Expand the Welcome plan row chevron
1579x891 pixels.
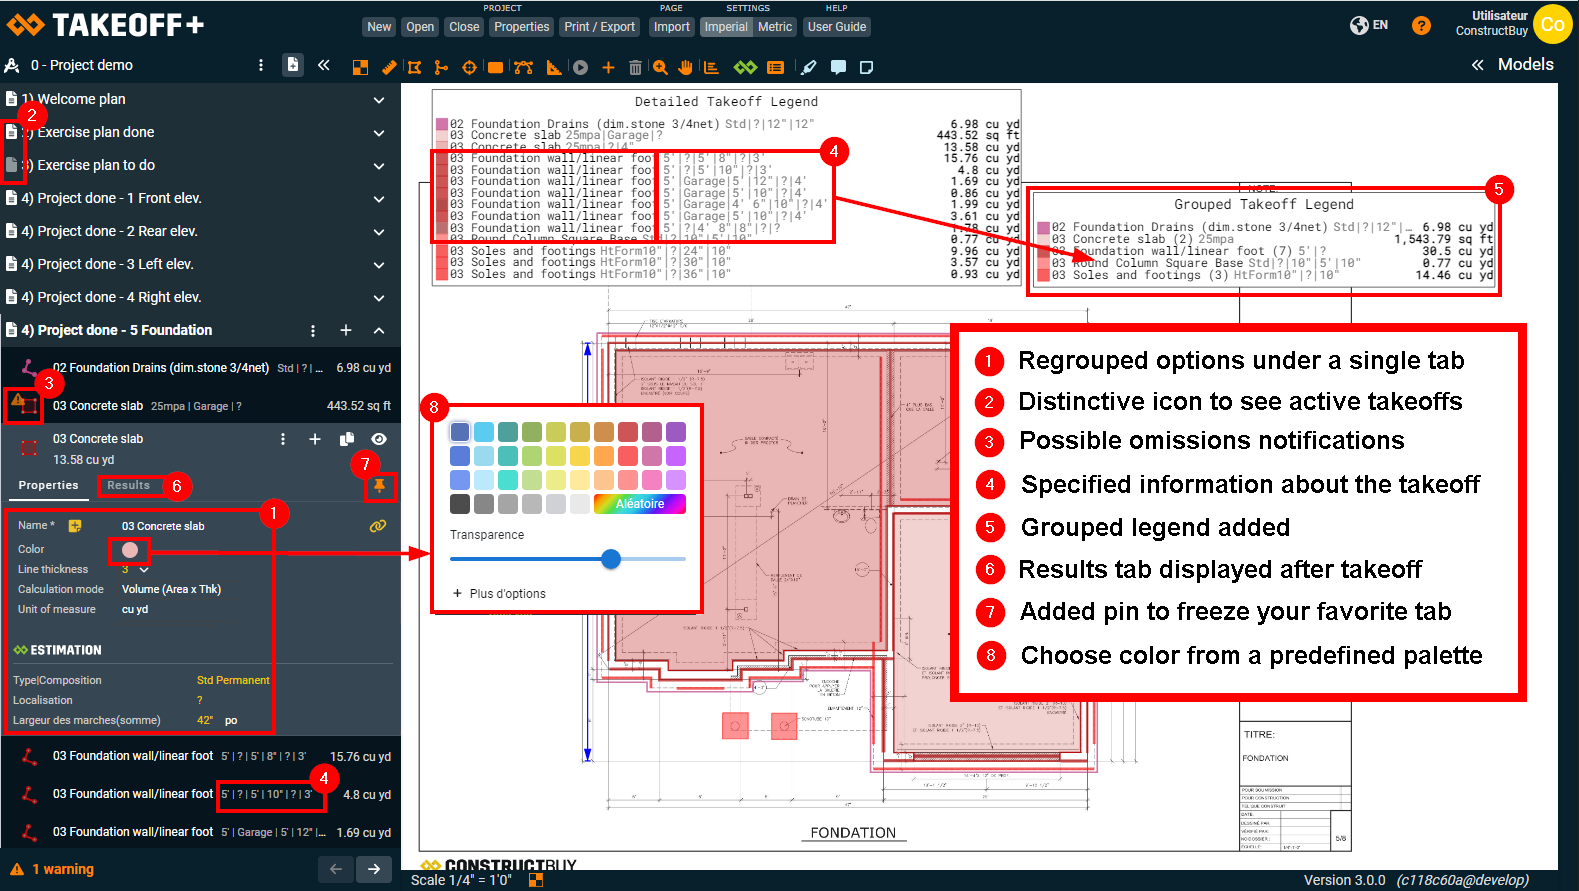[379, 100]
